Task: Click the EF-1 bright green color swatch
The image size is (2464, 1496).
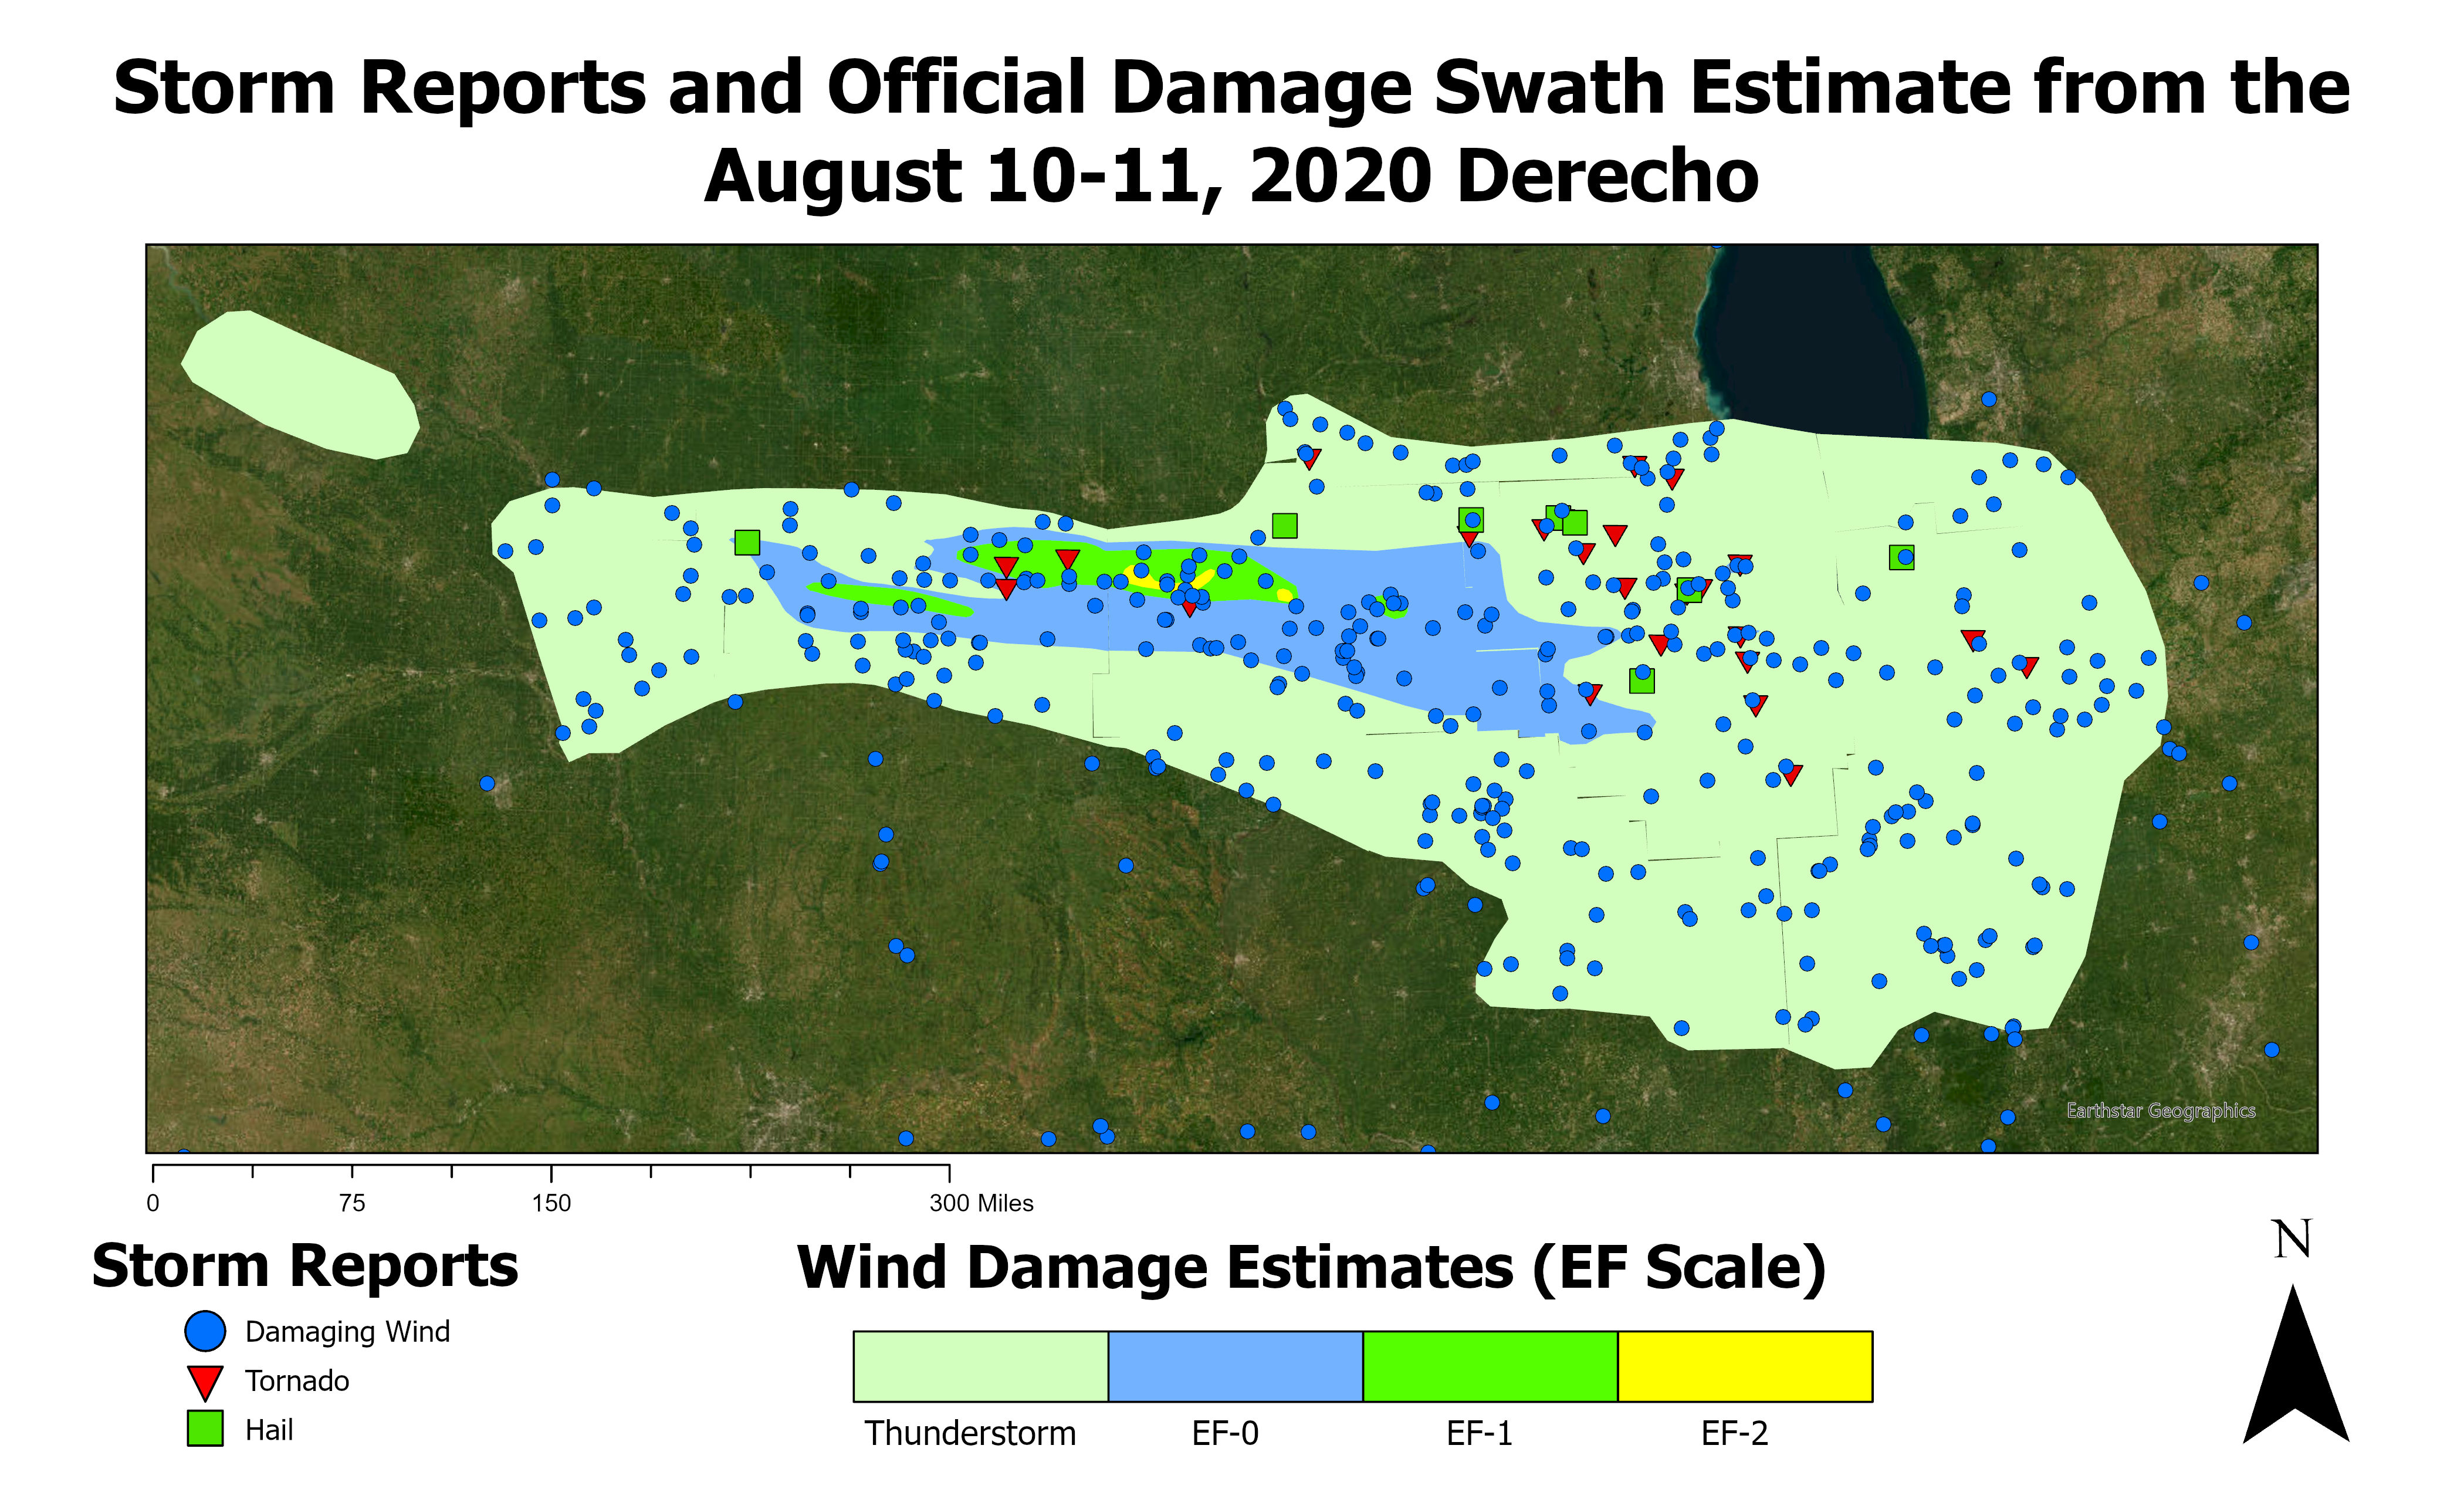Action: (1490, 1366)
